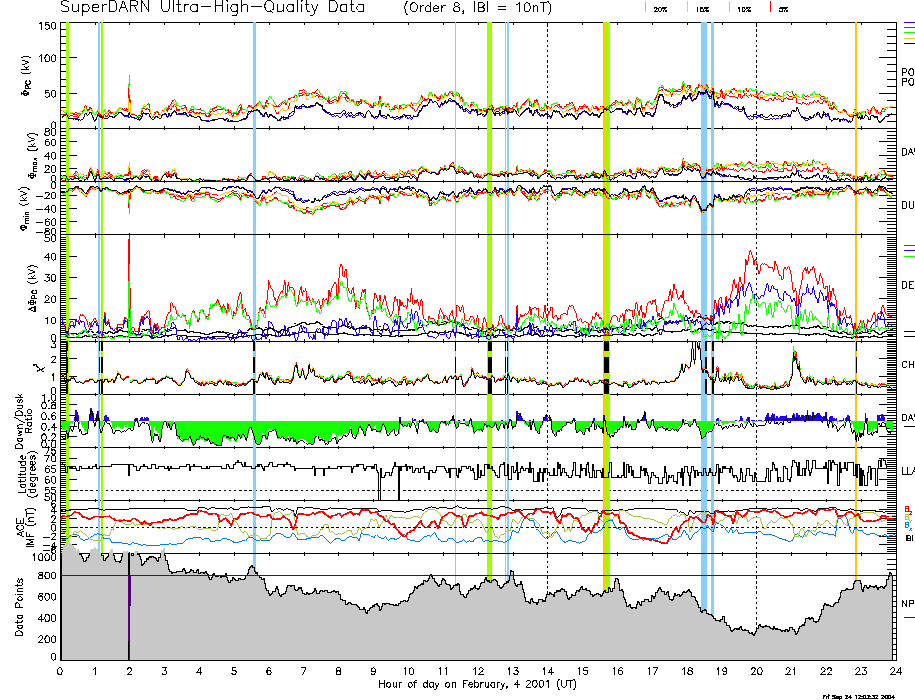Click hour 24 on the time axis

click(x=894, y=671)
